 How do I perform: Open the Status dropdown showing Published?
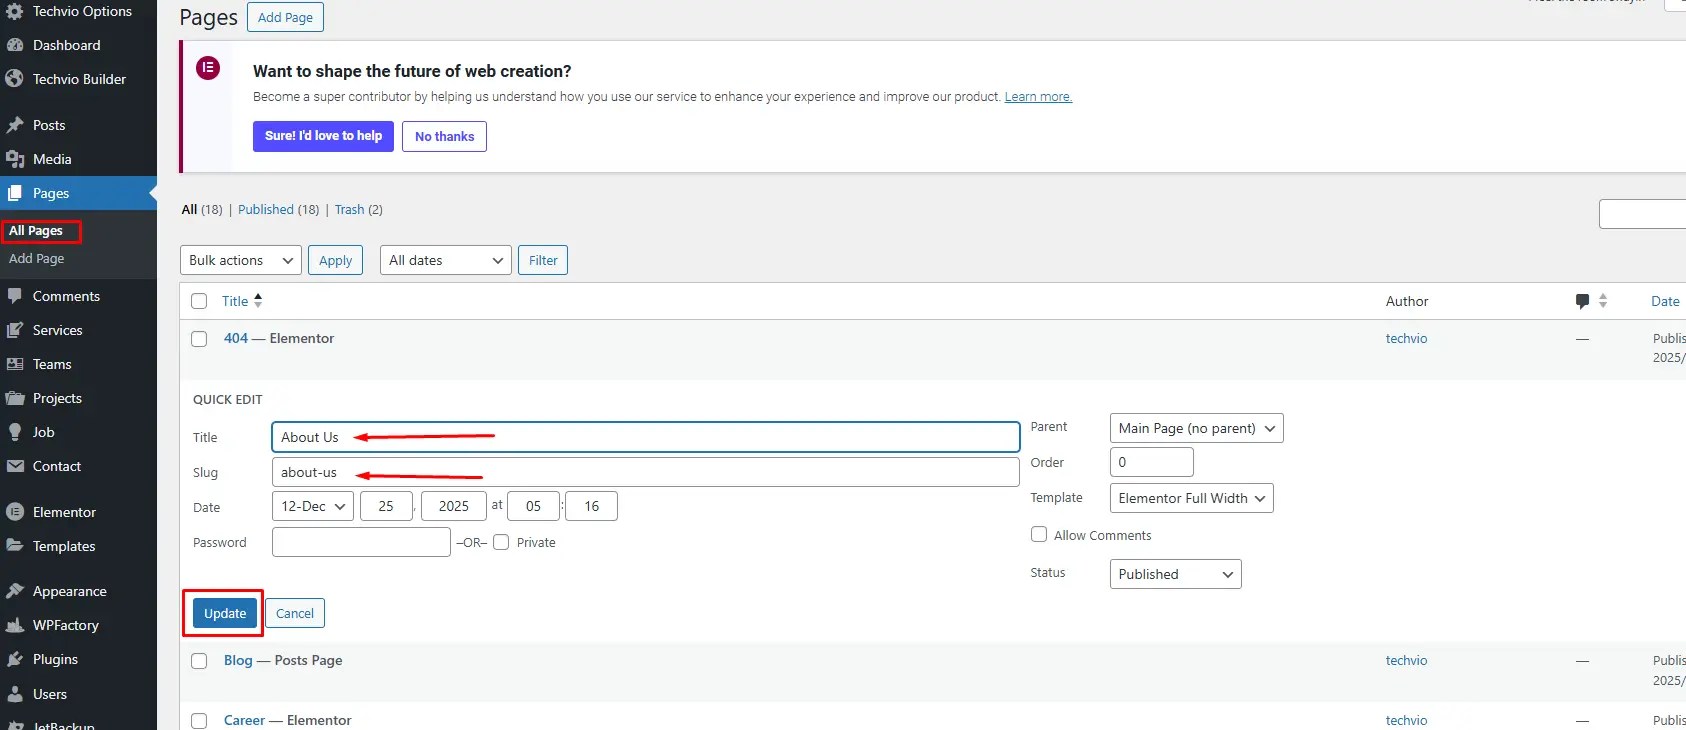point(1176,574)
